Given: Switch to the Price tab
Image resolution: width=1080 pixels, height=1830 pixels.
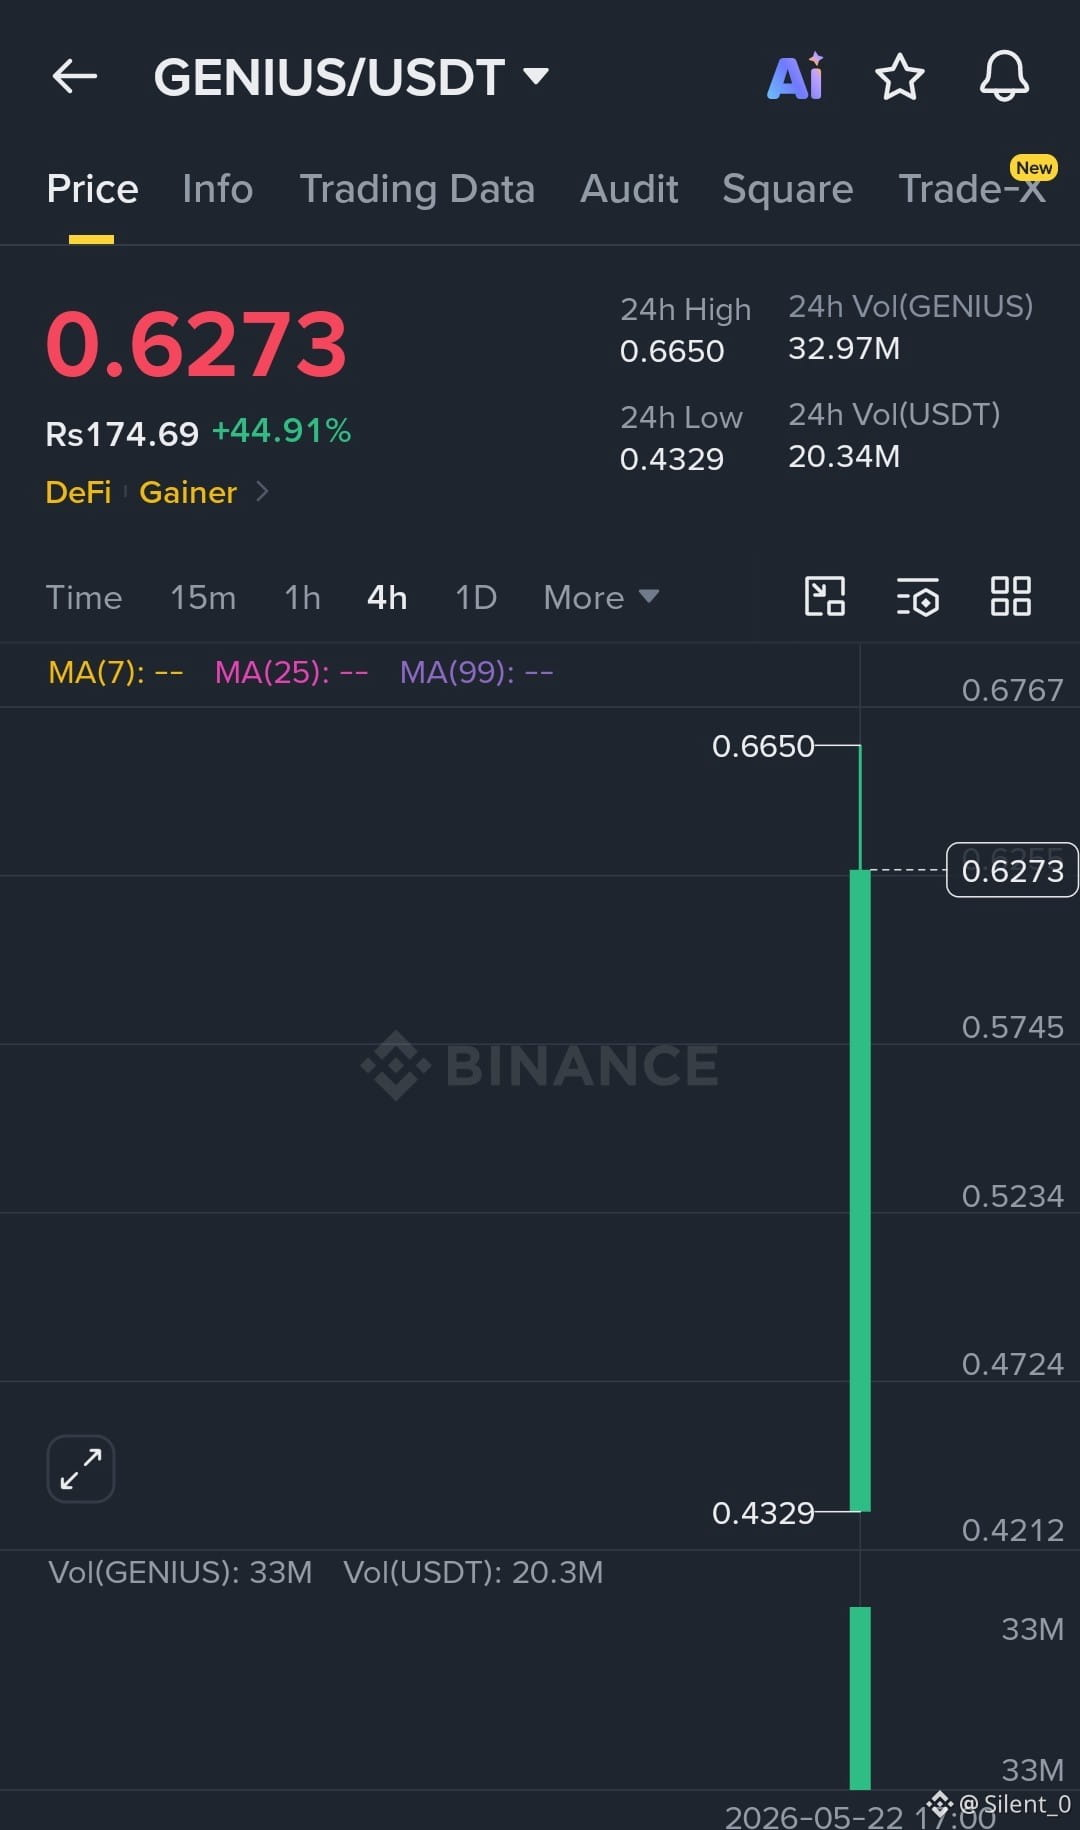Looking at the screenshot, I should click(x=92, y=188).
